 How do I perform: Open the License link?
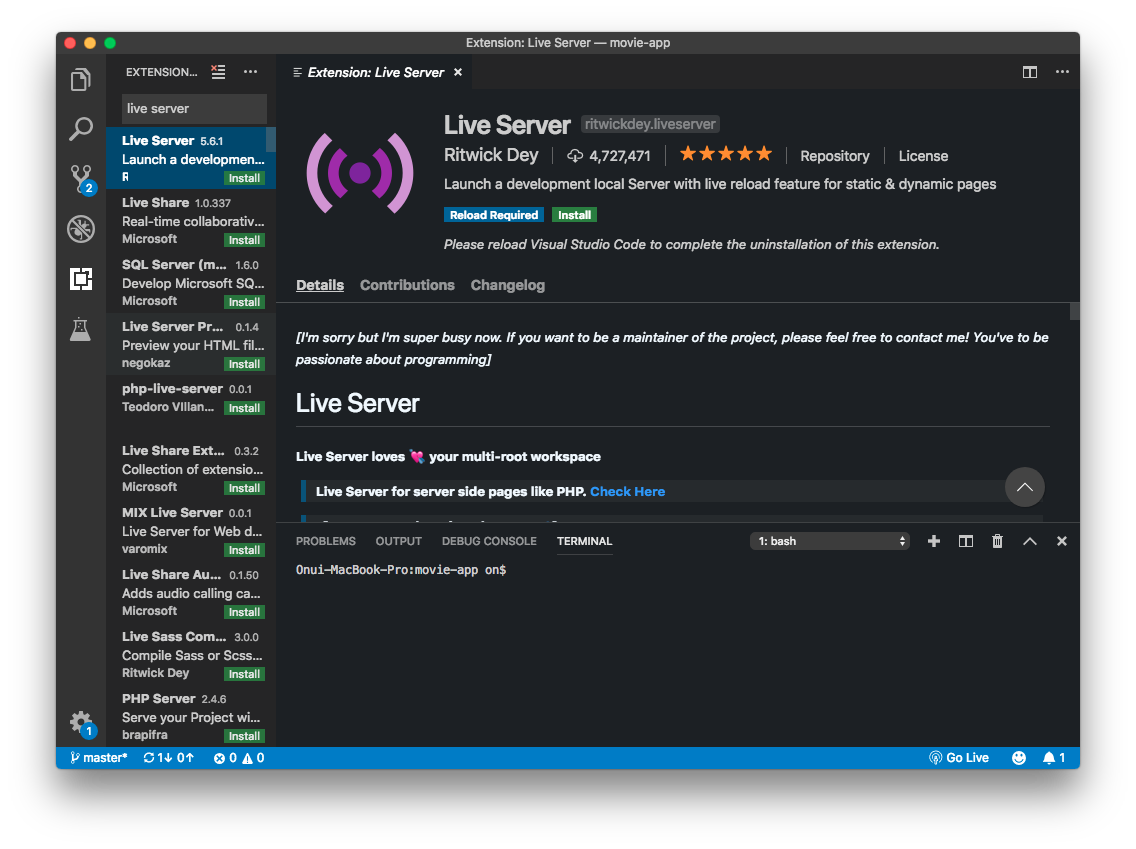(923, 156)
